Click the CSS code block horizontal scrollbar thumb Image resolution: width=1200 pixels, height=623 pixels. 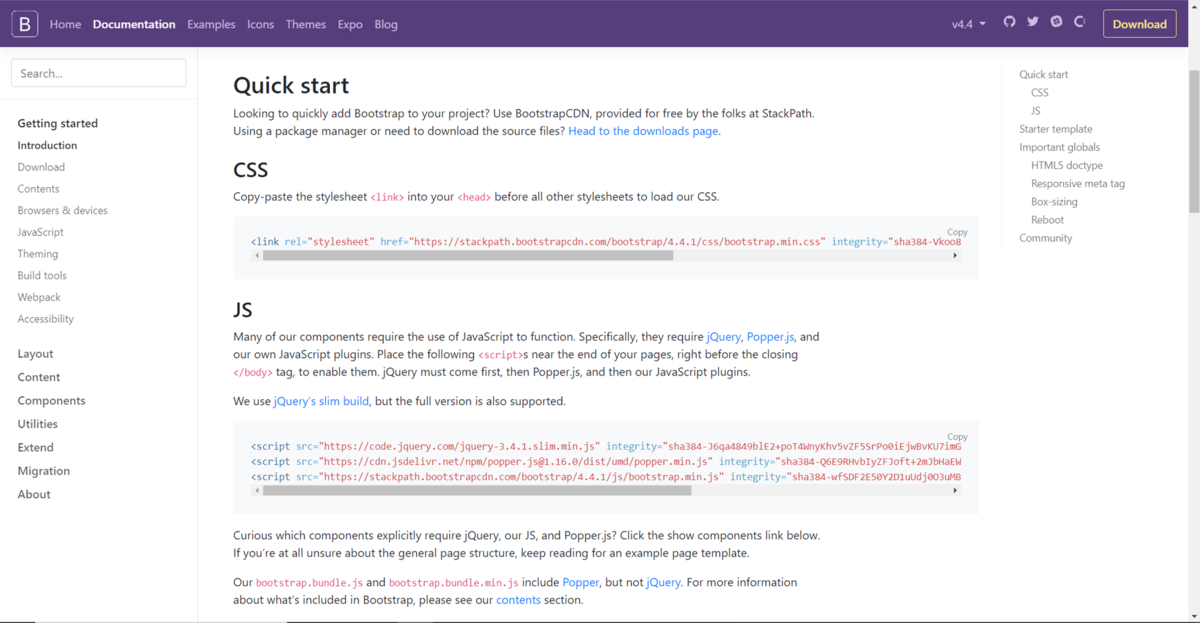(x=468, y=256)
